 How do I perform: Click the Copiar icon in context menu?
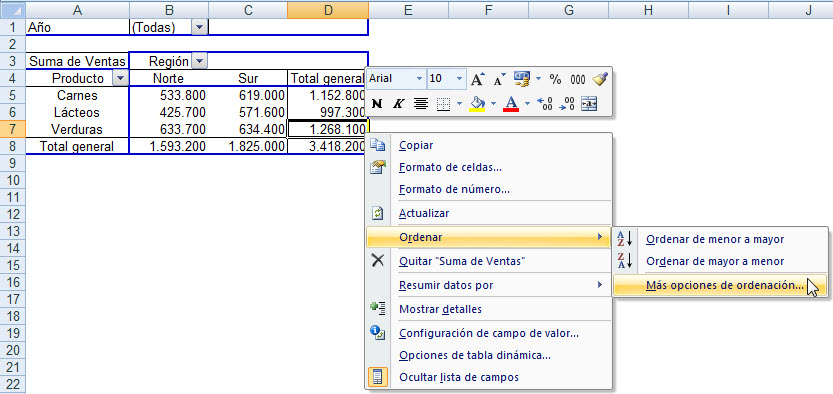tap(377, 145)
